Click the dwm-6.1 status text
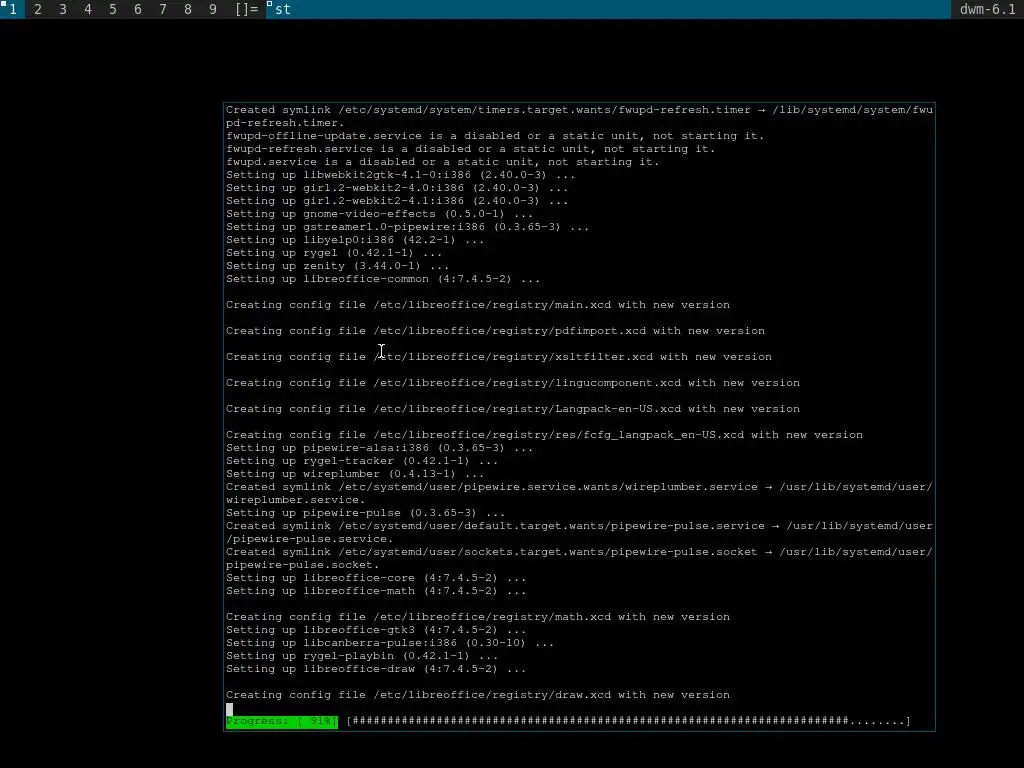 987,9
